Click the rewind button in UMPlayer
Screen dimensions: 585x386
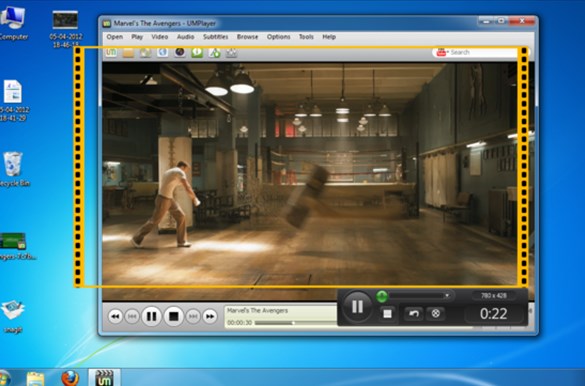115,317
